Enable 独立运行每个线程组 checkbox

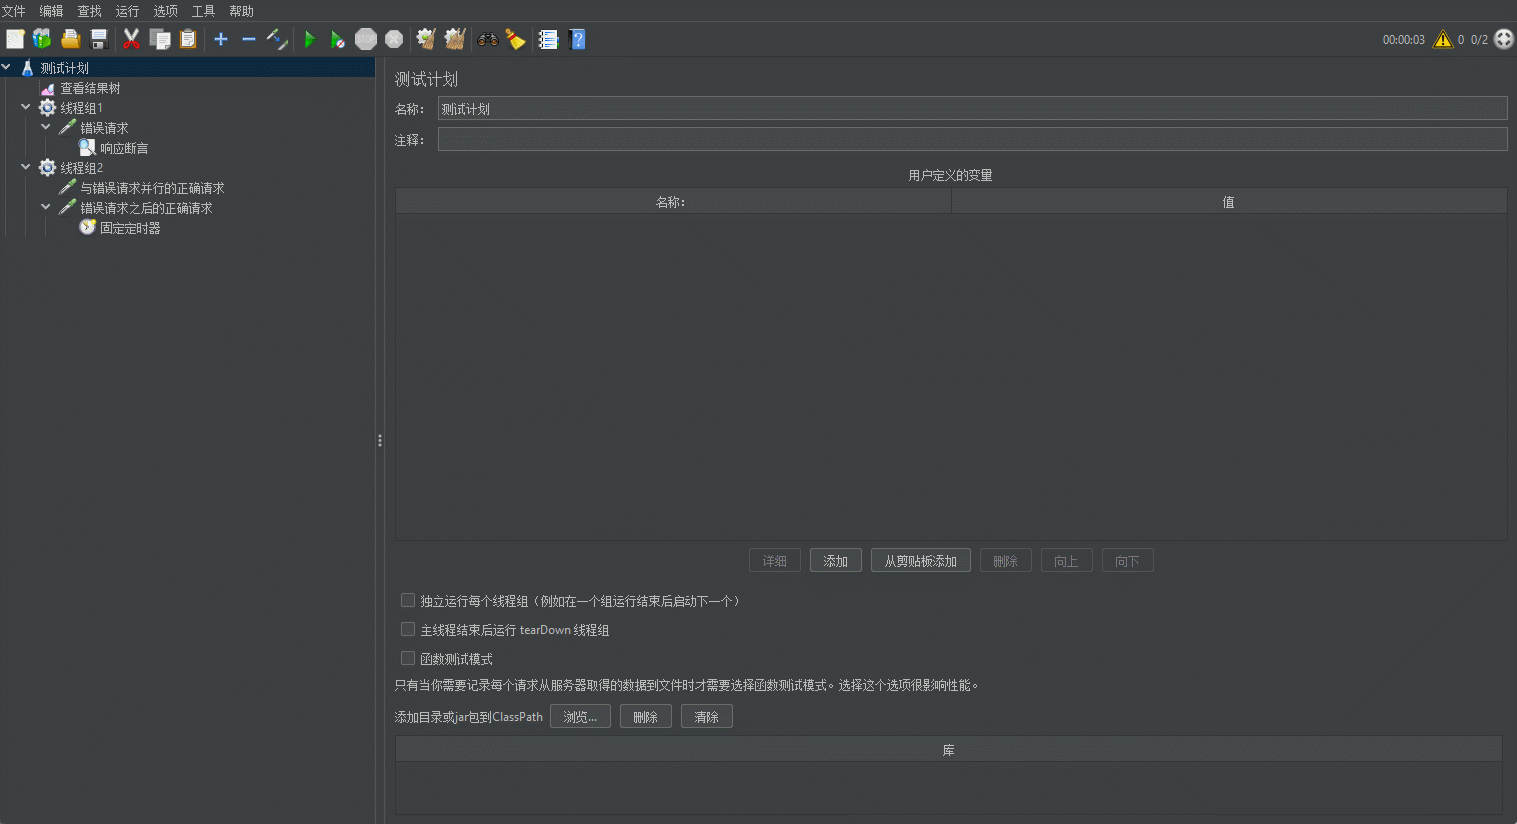[408, 601]
